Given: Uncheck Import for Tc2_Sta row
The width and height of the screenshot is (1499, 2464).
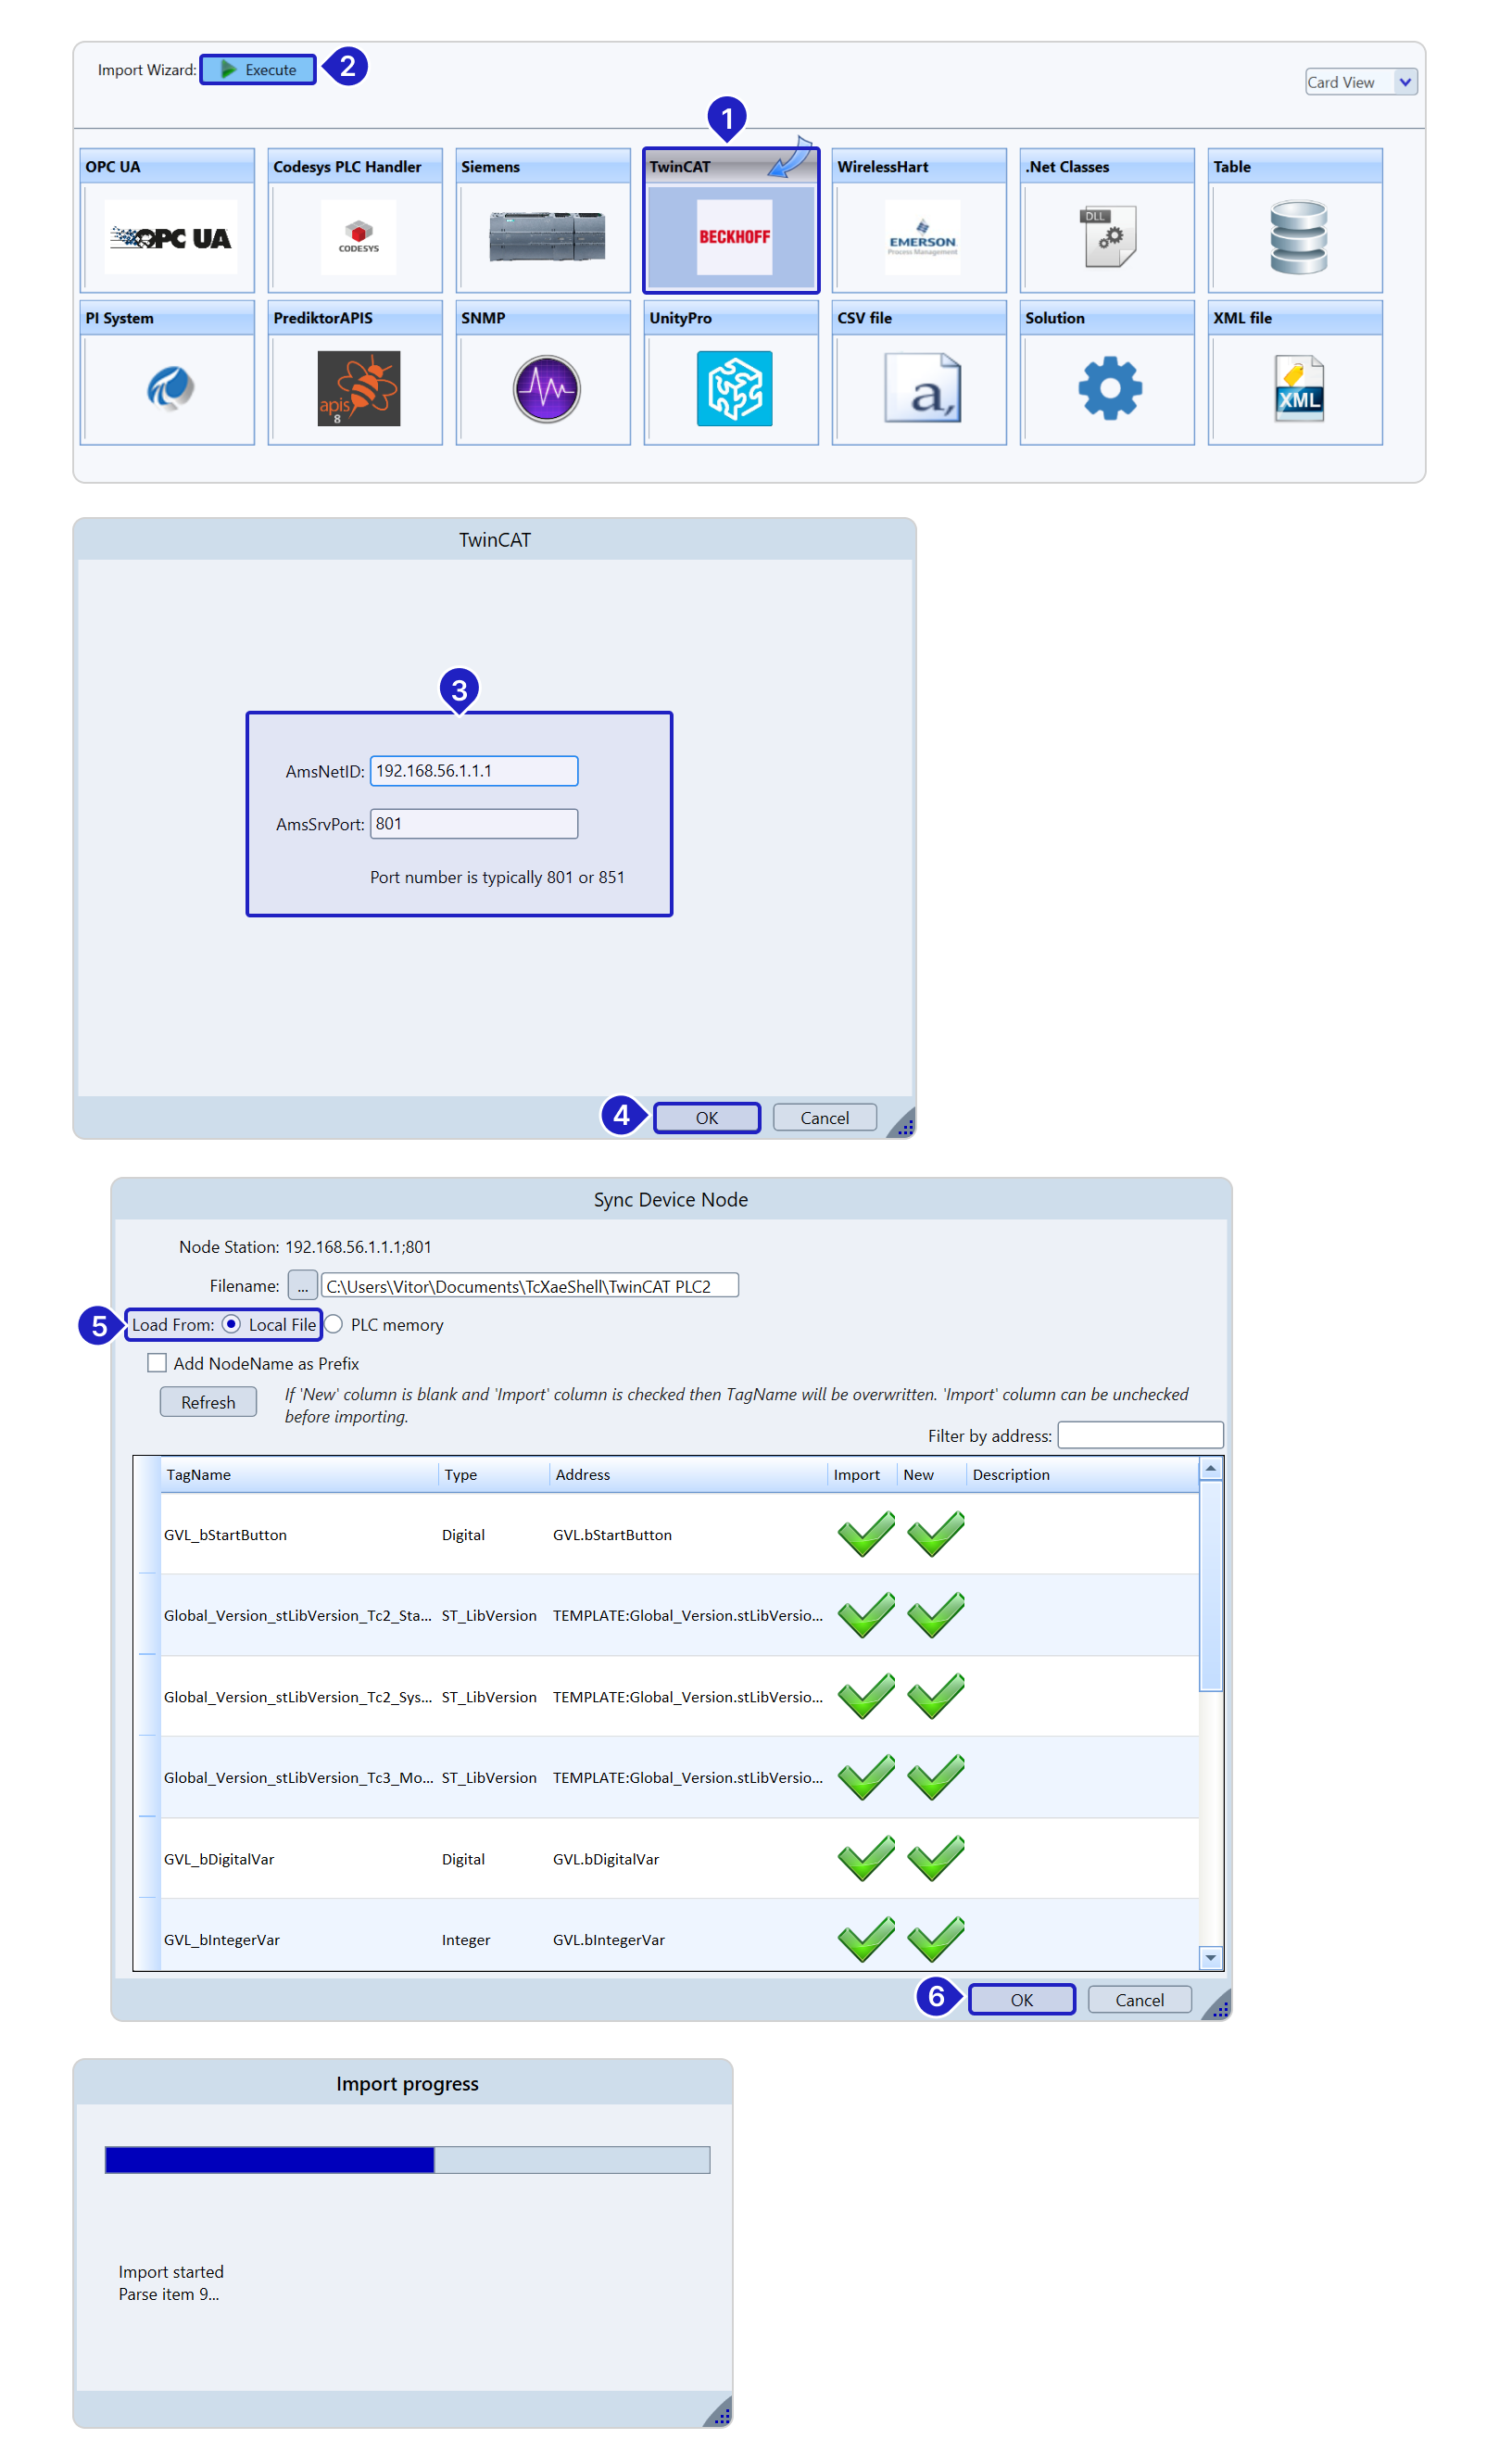Looking at the screenshot, I should coord(866,1615).
